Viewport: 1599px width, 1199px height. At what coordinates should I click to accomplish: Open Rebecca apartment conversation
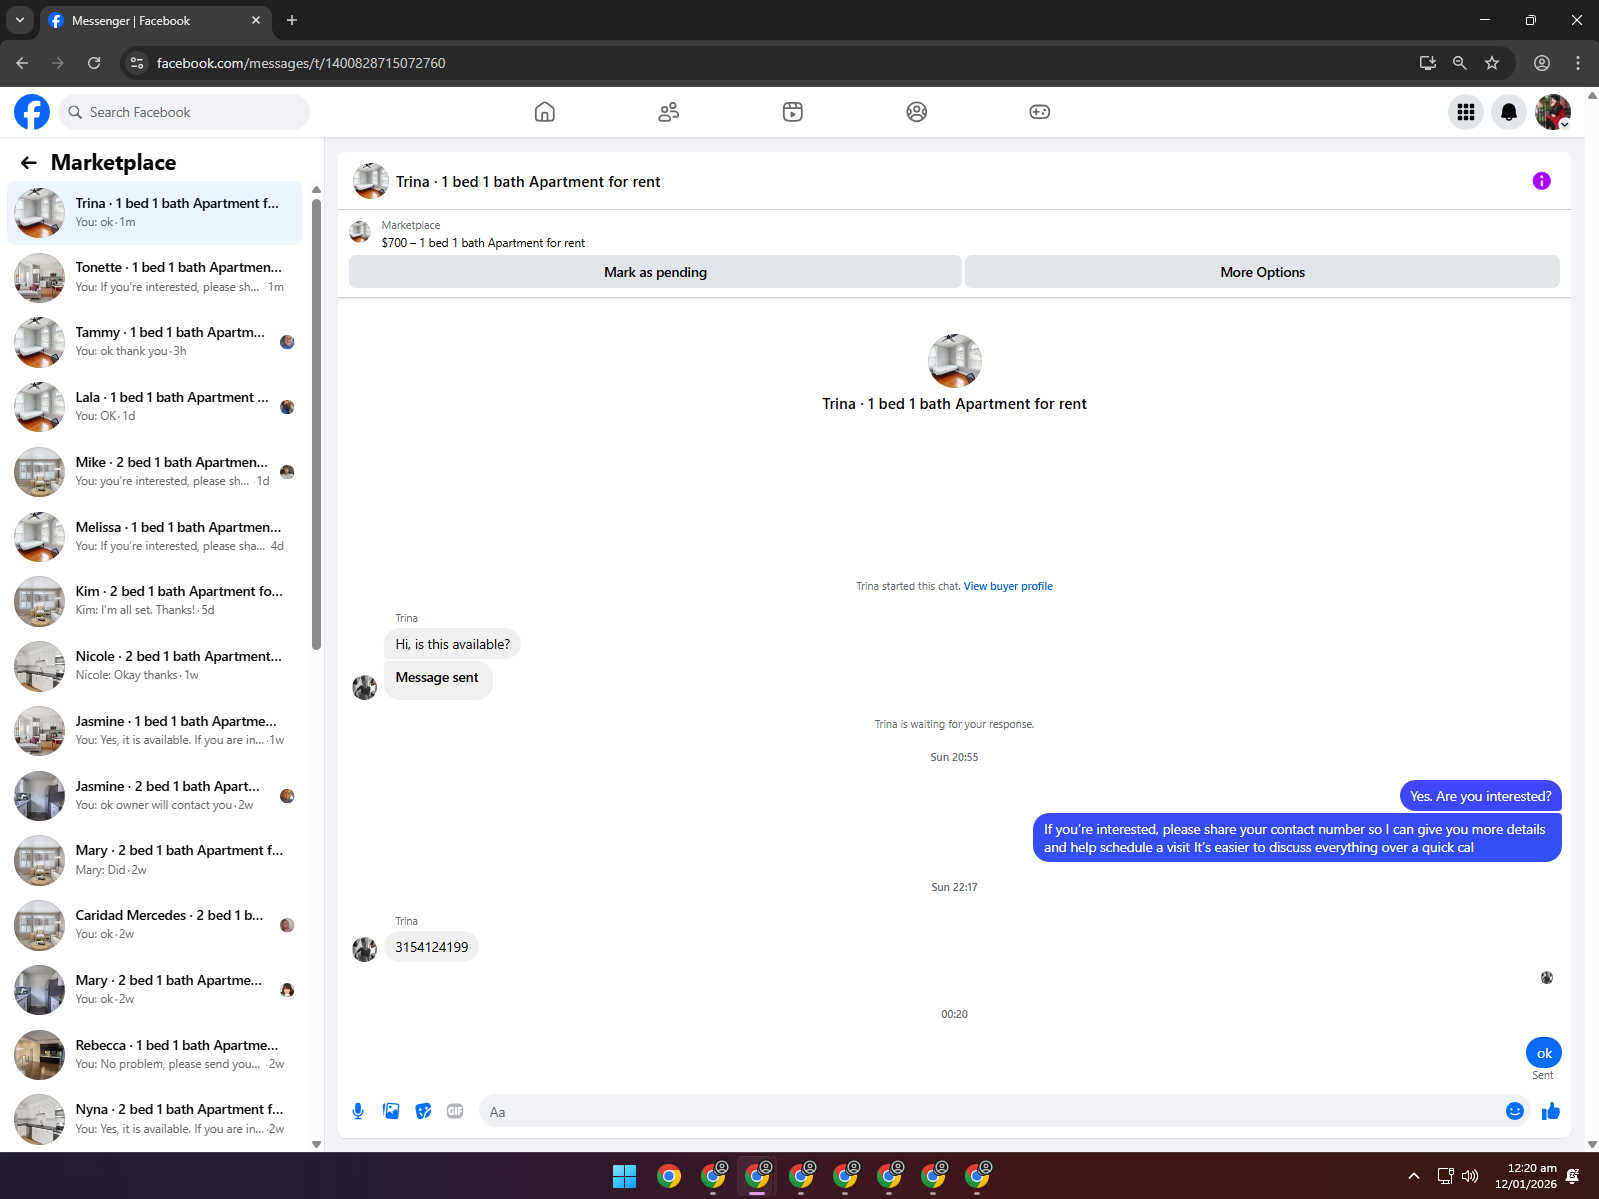[155, 1055]
